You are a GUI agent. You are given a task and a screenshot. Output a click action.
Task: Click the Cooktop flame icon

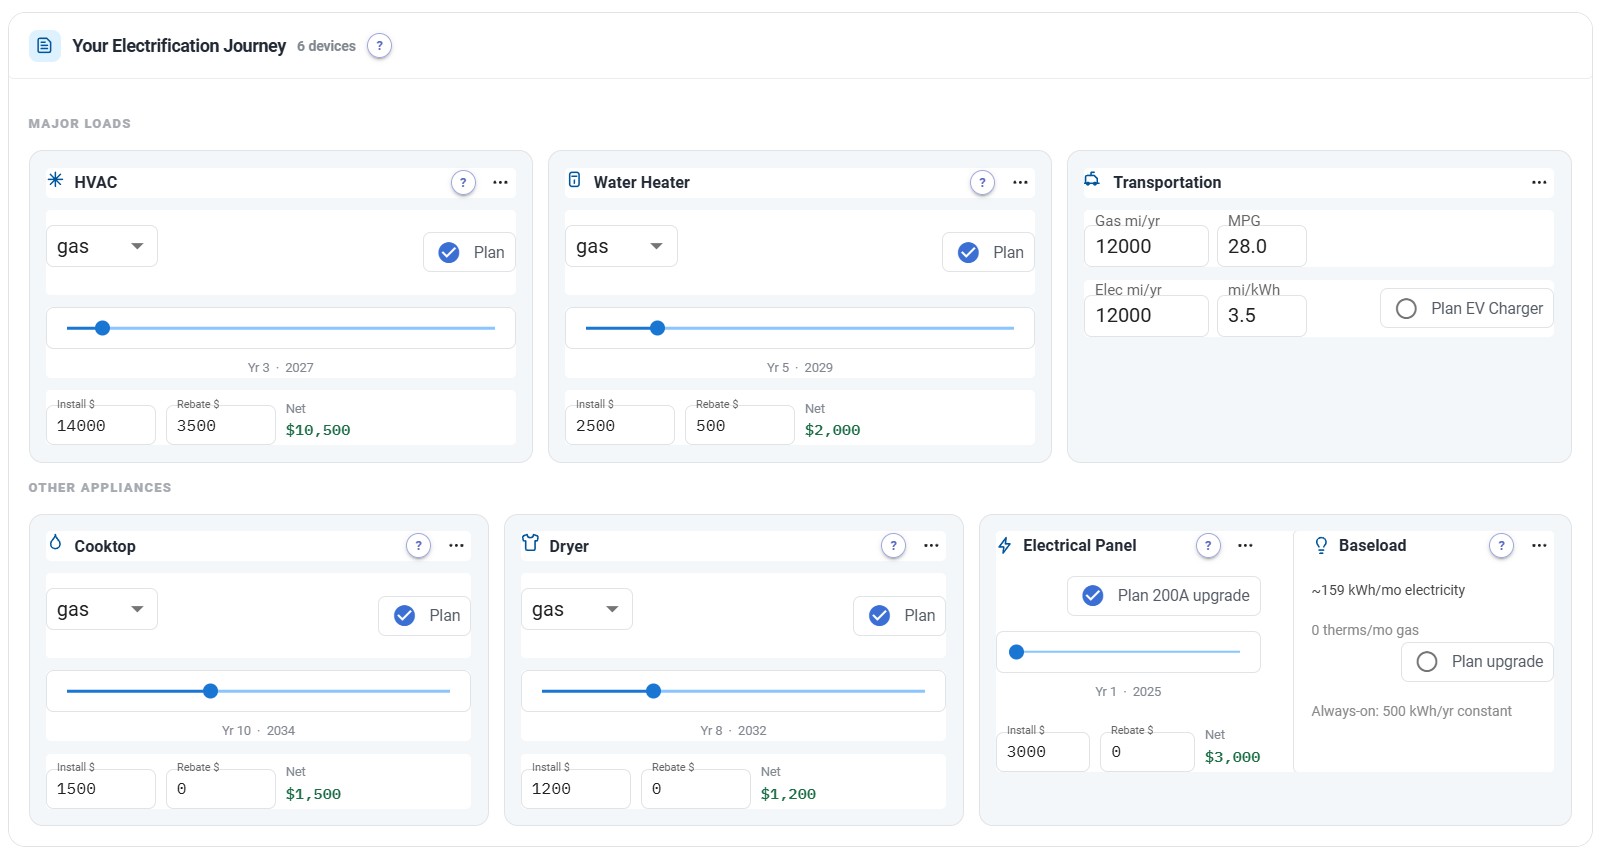click(x=56, y=543)
